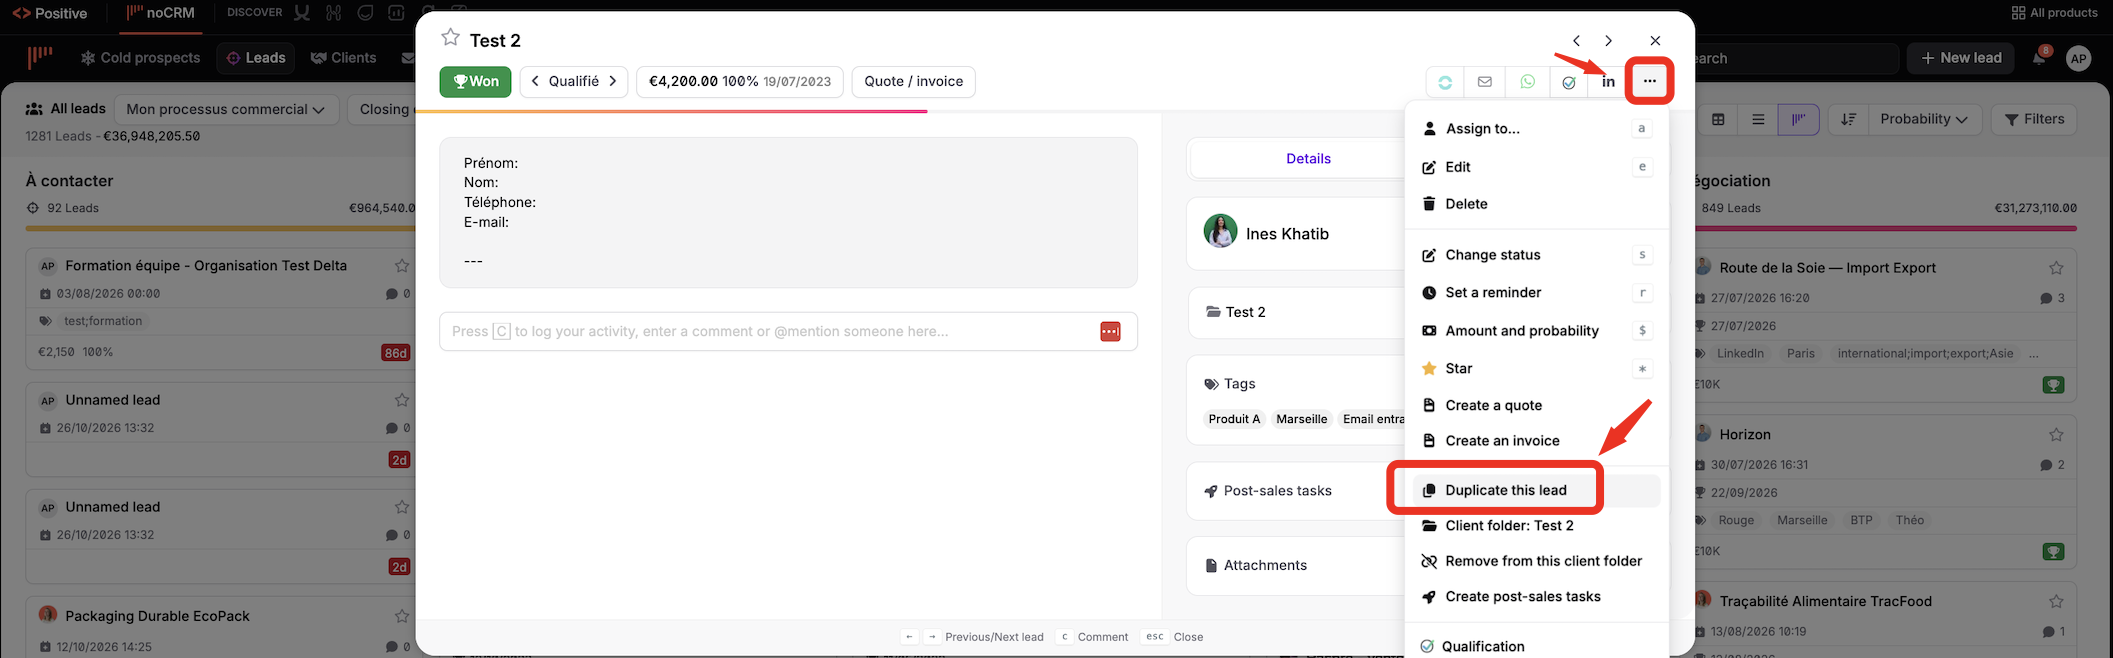Screen dimensions: 2113x658
Task: Click the Marseille tag in Tags section
Action: coord(1301,419)
